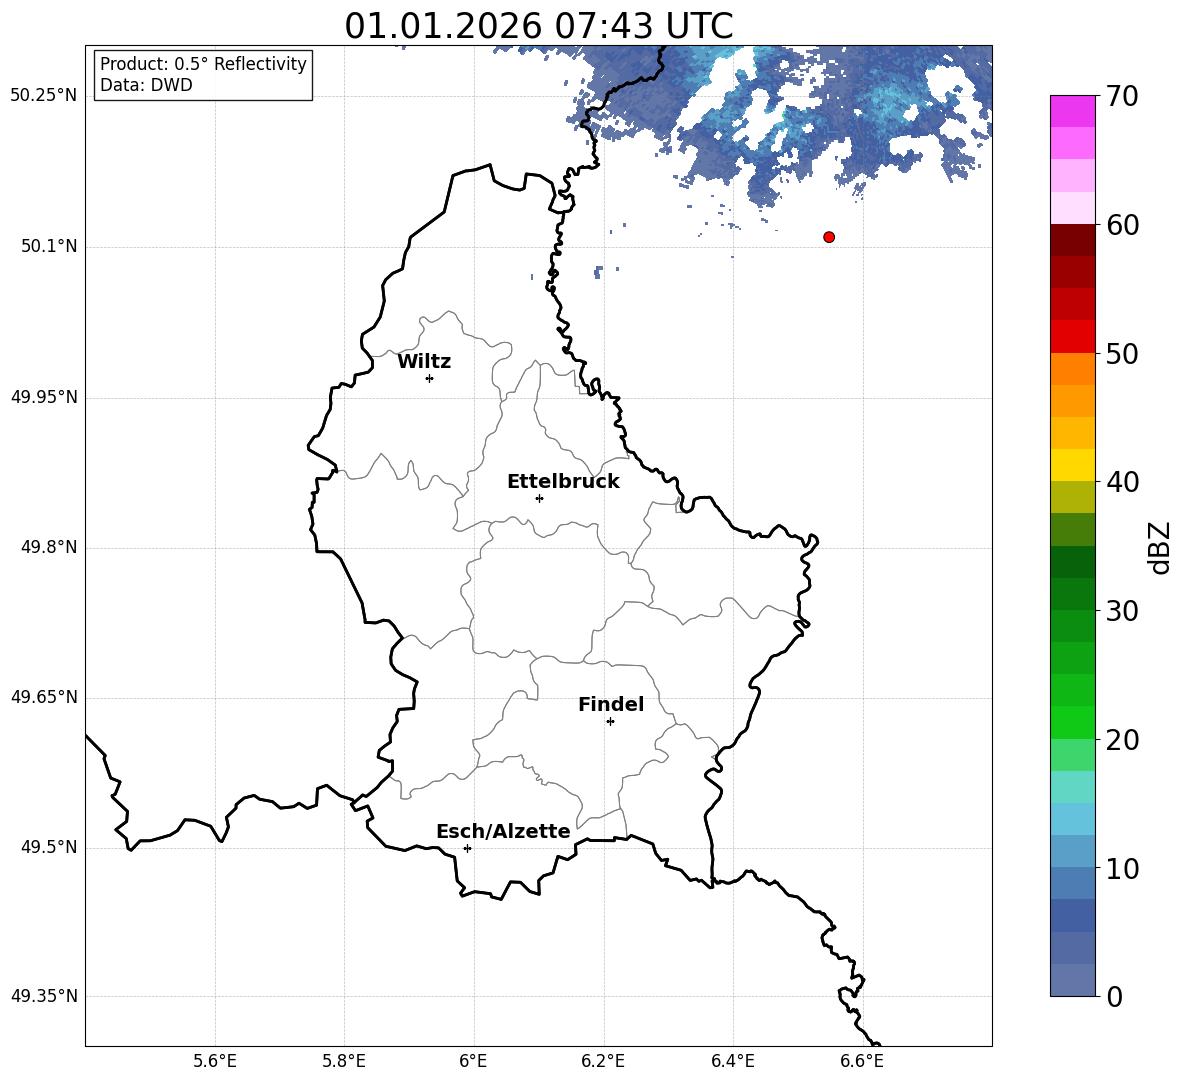Screen dimensions: 1184x1081
Task: Select the Ettelbruck label text
Action: 563,482
